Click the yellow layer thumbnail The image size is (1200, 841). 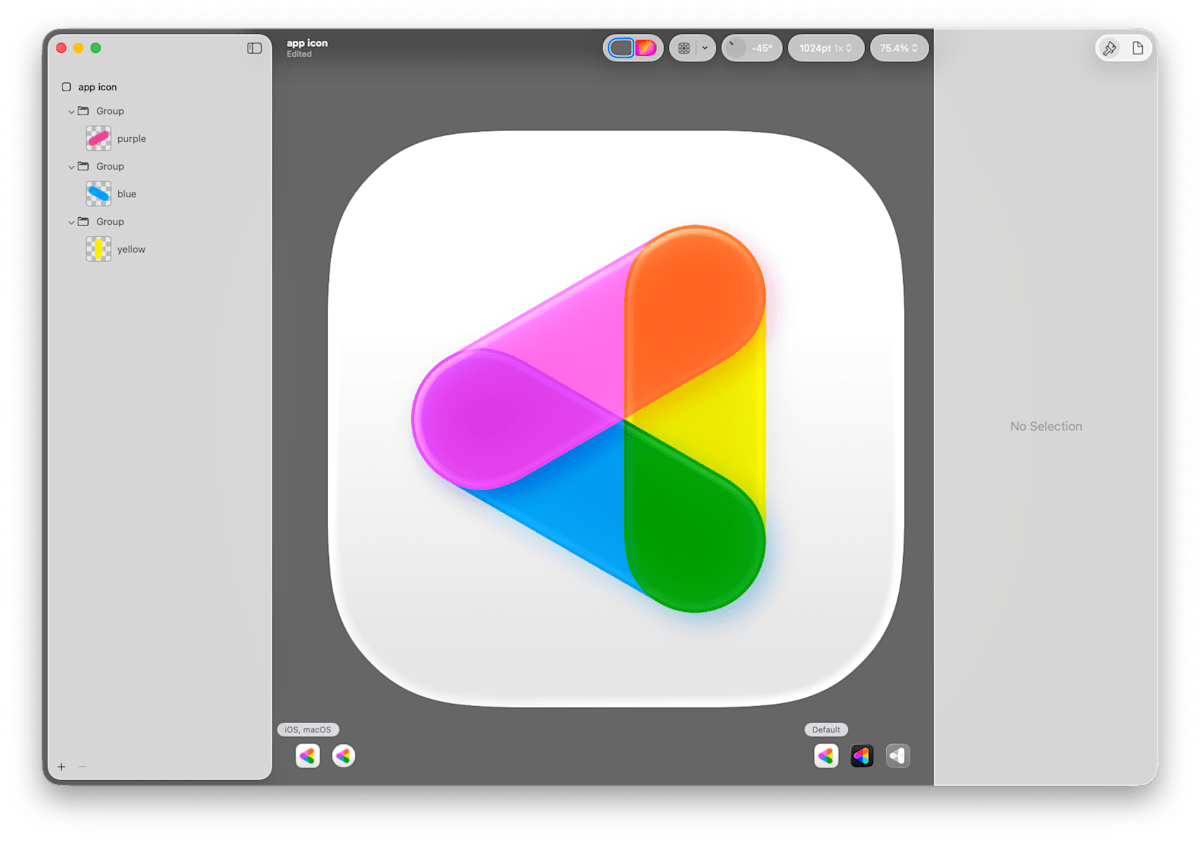(x=99, y=249)
